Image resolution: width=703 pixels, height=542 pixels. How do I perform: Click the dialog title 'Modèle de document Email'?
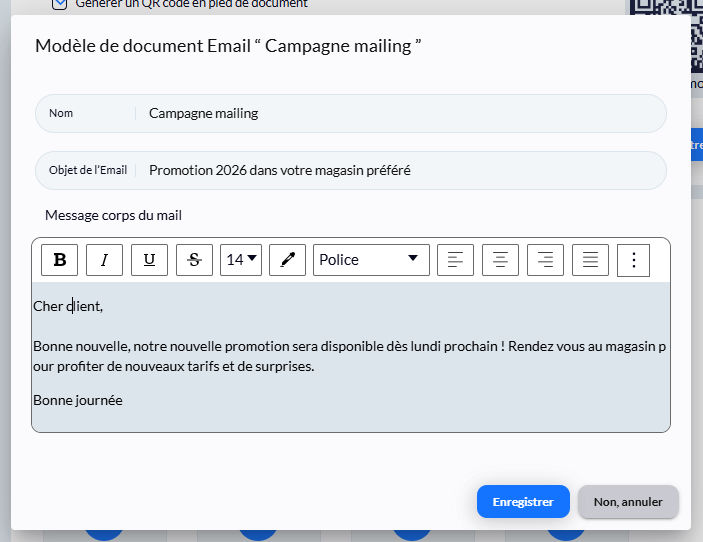[x=228, y=46]
